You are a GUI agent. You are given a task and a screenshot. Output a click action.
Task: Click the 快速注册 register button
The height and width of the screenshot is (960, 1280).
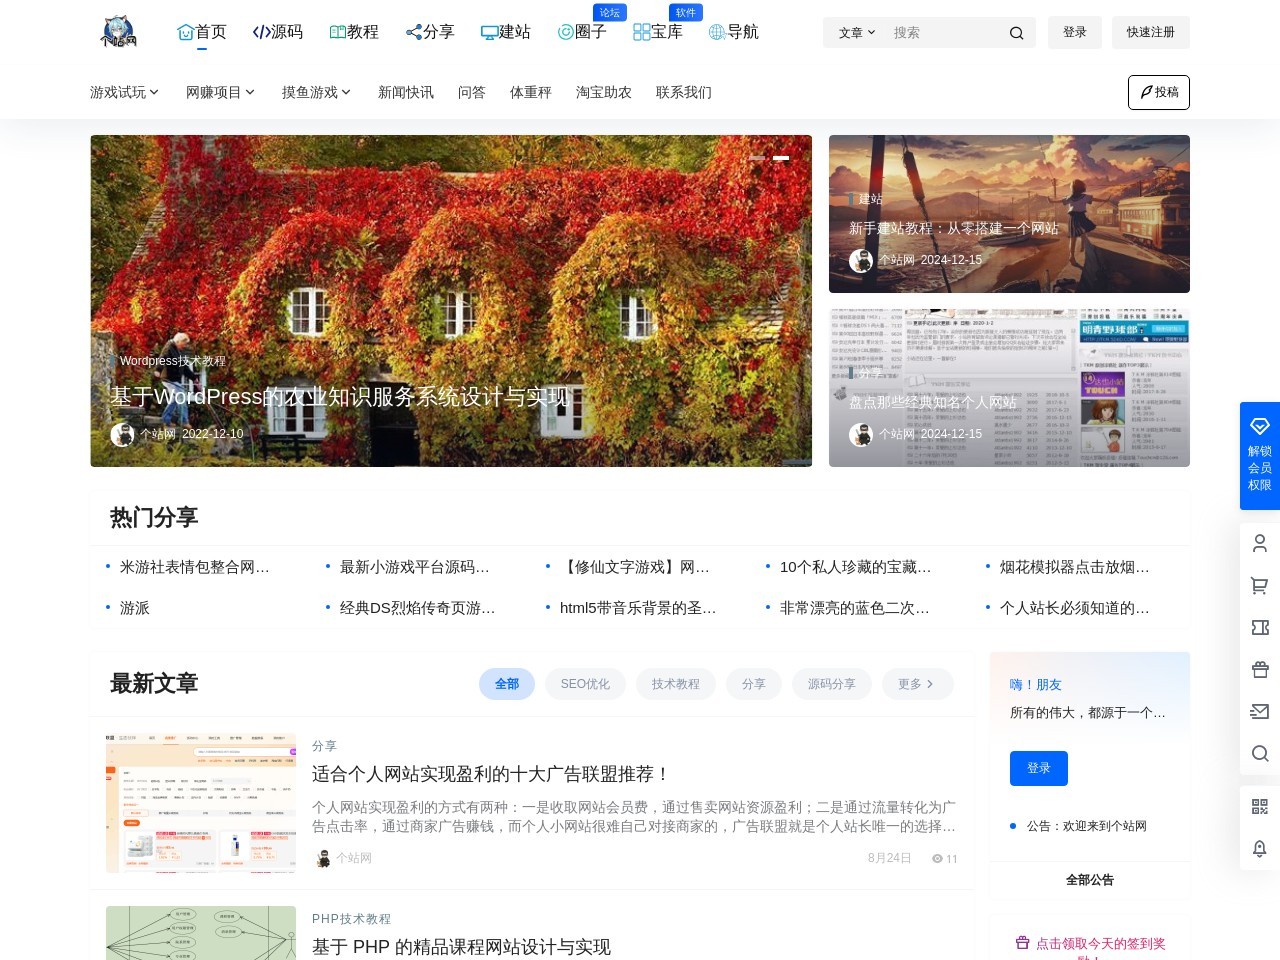[1151, 32]
